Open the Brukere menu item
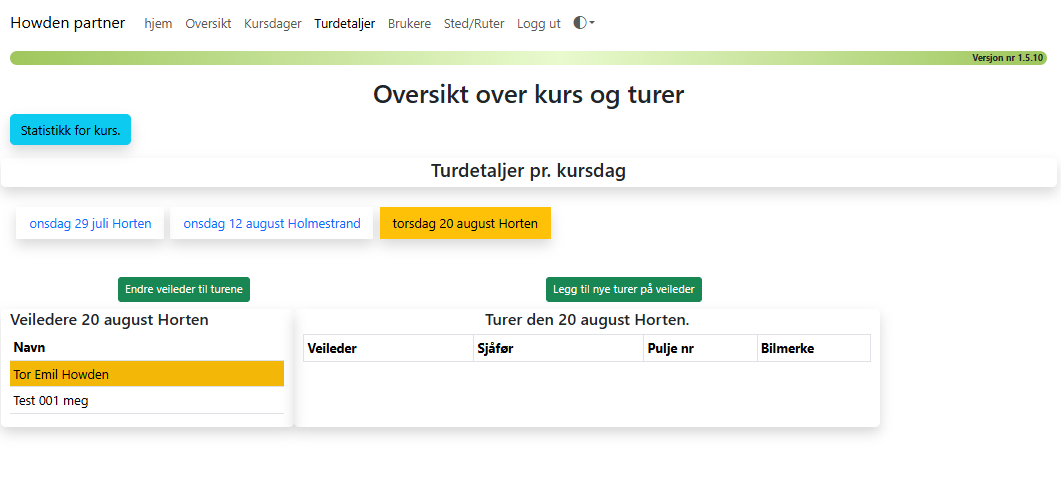Image resolution: width=1061 pixels, height=494 pixels. (409, 24)
